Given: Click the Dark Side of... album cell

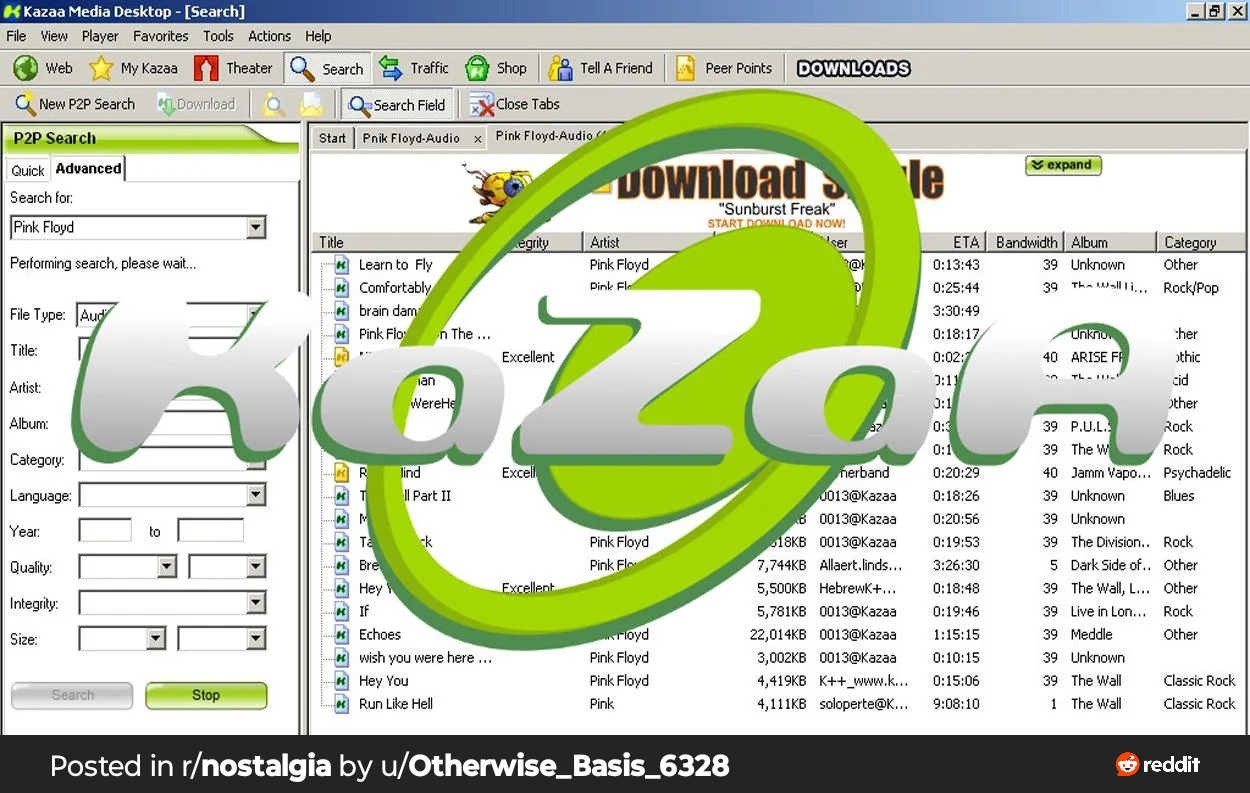Looking at the screenshot, I should (1111, 565).
